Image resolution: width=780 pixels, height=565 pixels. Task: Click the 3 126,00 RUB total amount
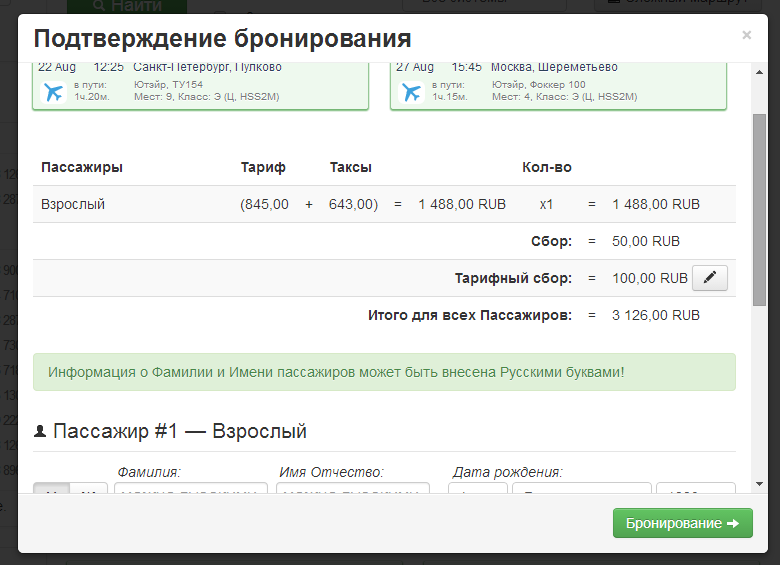click(656, 315)
